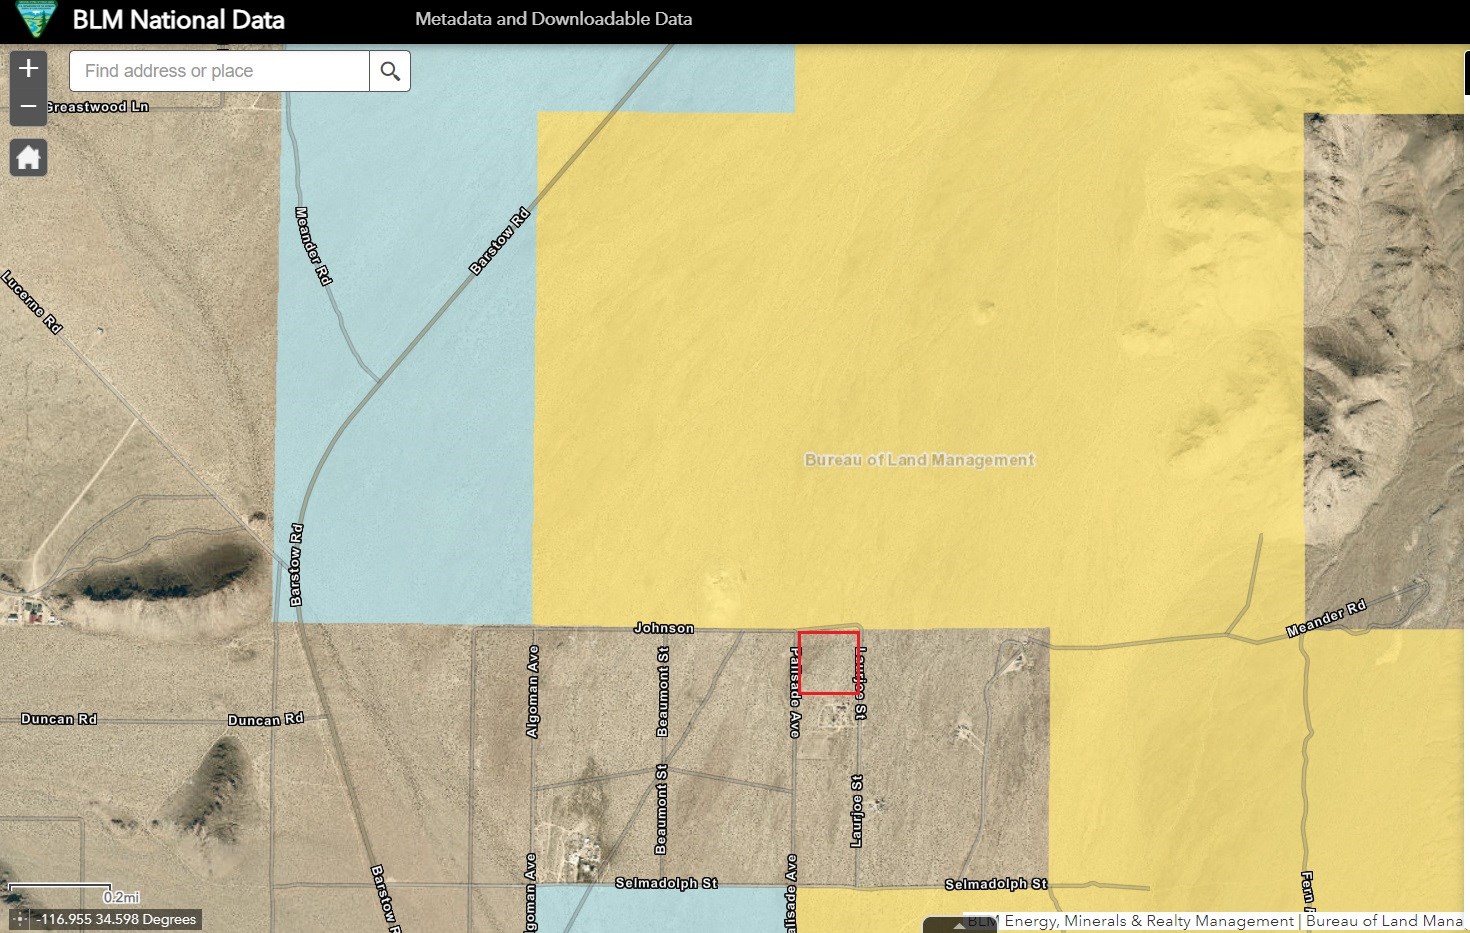Focus the Find address or place field
The width and height of the screenshot is (1470, 933).
(x=219, y=71)
